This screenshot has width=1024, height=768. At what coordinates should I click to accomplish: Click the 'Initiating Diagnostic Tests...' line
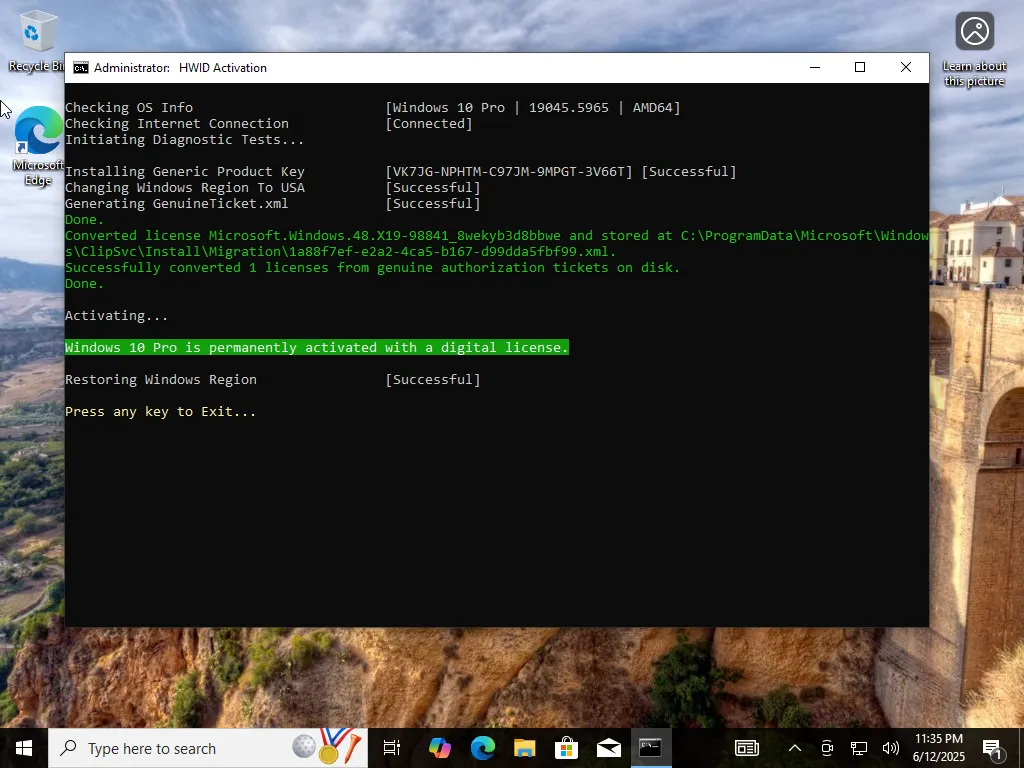point(184,140)
